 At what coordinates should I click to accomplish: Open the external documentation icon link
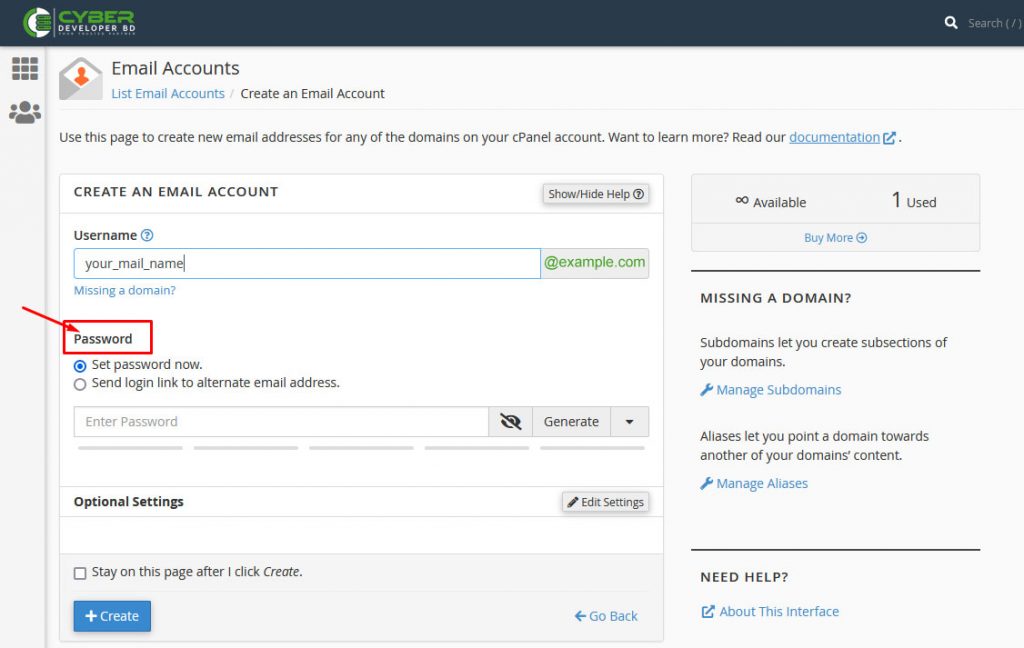click(x=888, y=137)
